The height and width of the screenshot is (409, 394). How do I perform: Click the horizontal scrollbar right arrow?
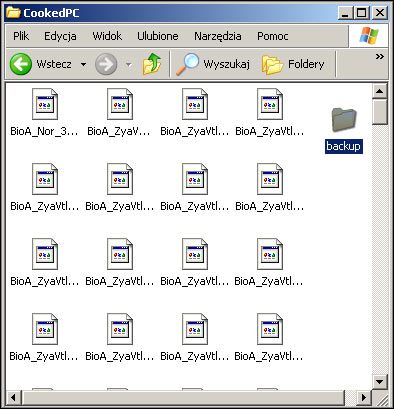point(363,397)
